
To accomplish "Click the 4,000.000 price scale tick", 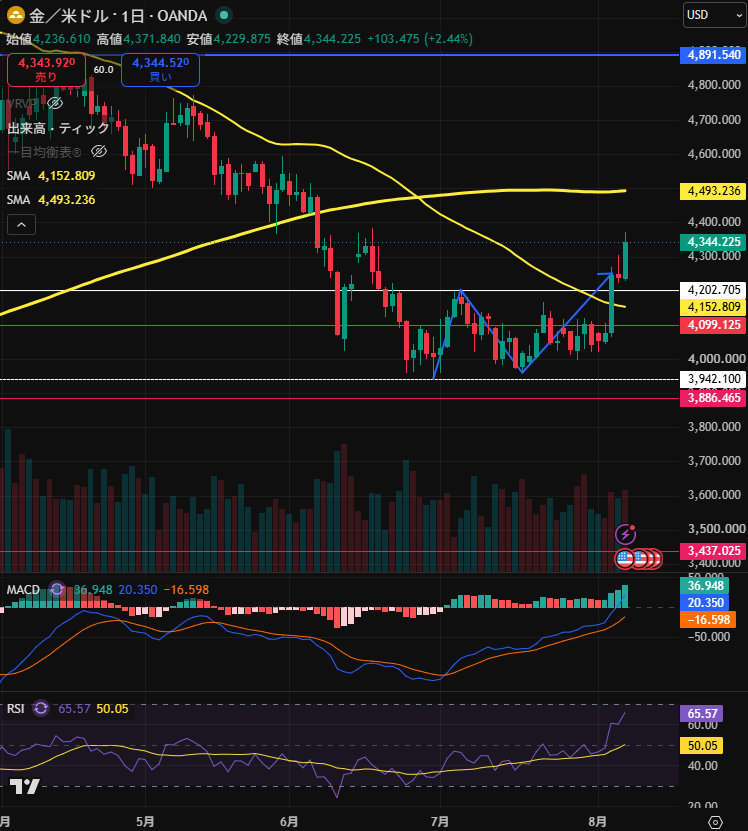I will pyautogui.click(x=716, y=359).
